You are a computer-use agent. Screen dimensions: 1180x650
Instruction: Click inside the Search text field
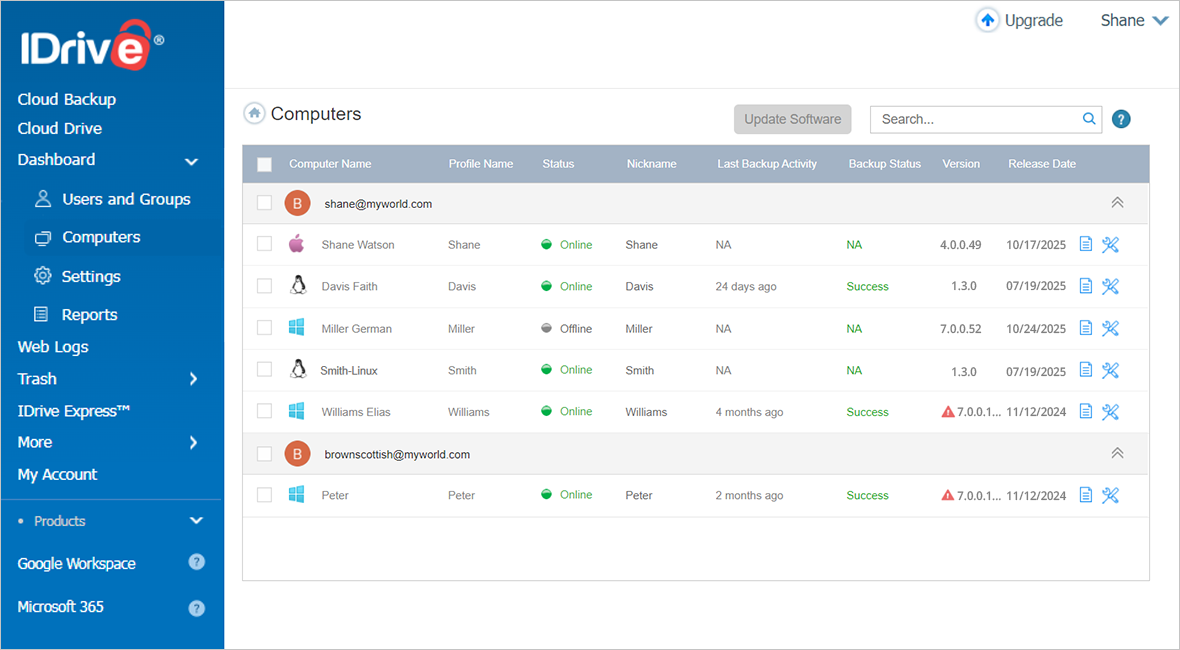[975, 119]
